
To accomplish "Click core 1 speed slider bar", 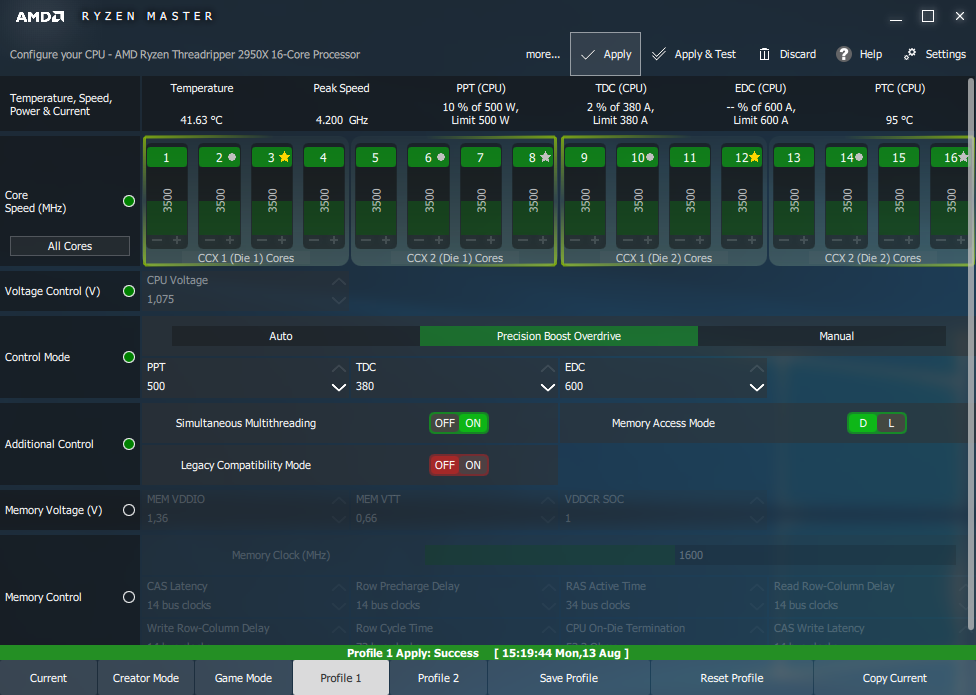I will 167,200.
